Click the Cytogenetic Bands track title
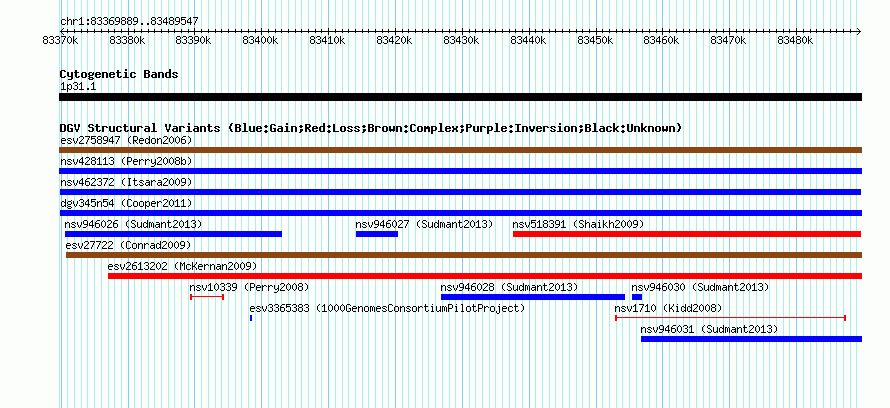 (119, 74)
